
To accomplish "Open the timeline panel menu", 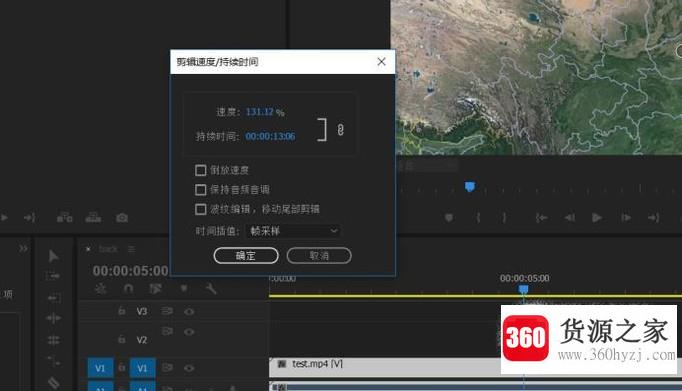I will point(131,249).
